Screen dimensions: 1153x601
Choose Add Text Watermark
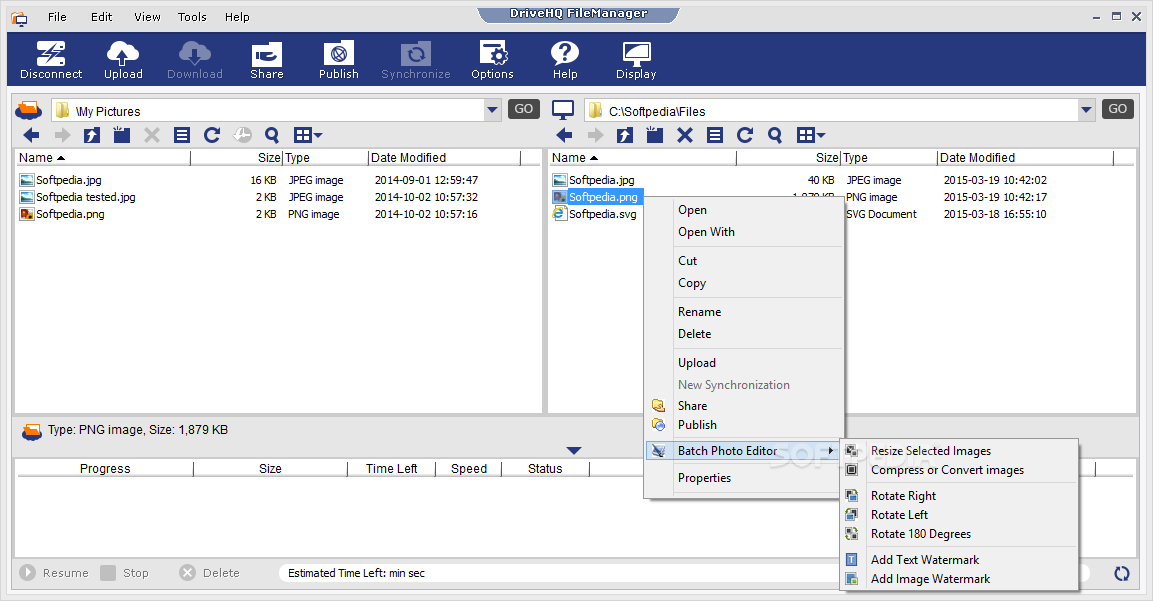click(x=924, y=560)
